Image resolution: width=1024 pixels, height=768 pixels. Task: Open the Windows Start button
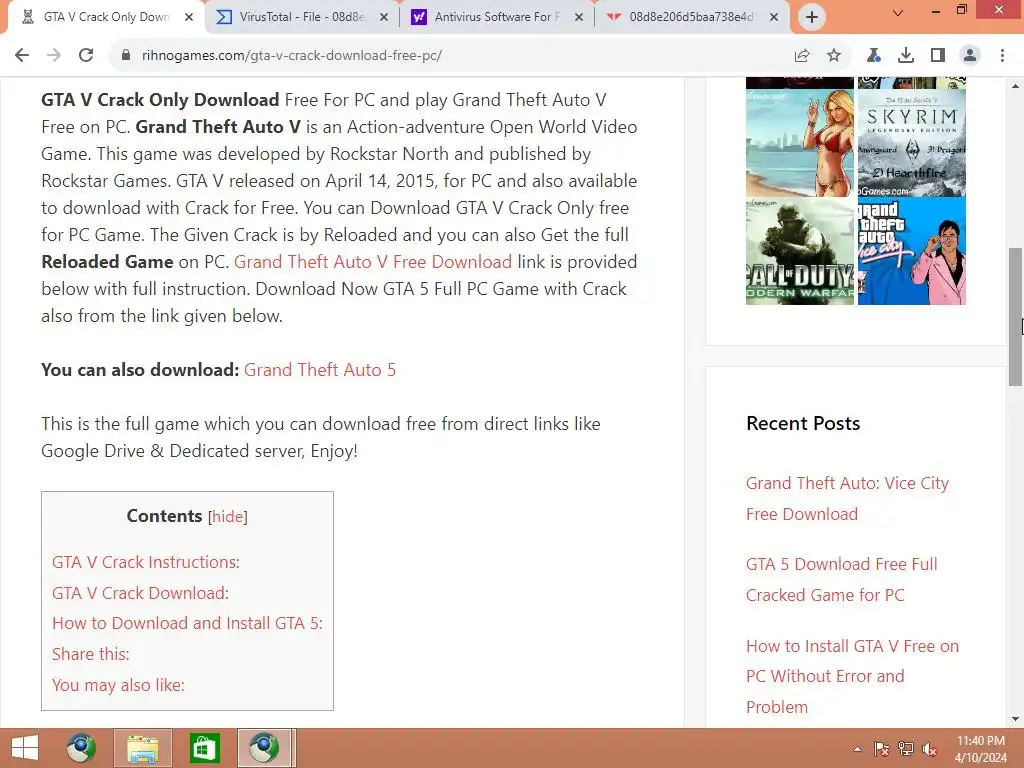(25, 748)
